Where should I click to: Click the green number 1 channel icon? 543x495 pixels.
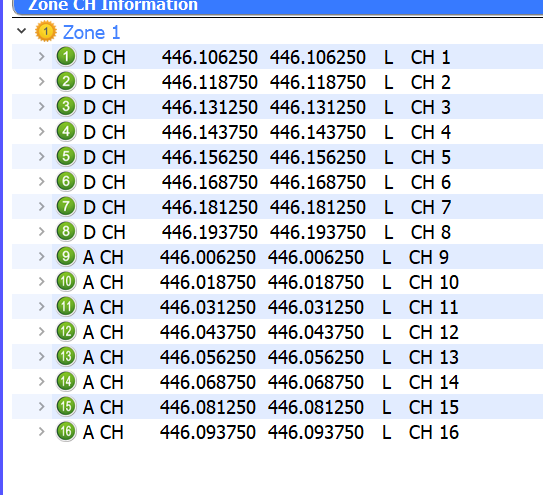tap(66, 56)
